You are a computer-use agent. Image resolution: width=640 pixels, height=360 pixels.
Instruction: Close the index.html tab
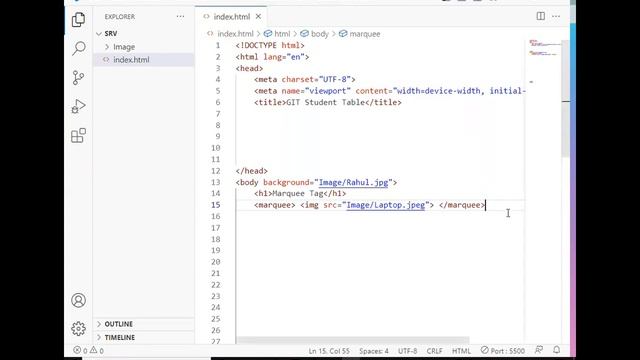click(258, 17)
